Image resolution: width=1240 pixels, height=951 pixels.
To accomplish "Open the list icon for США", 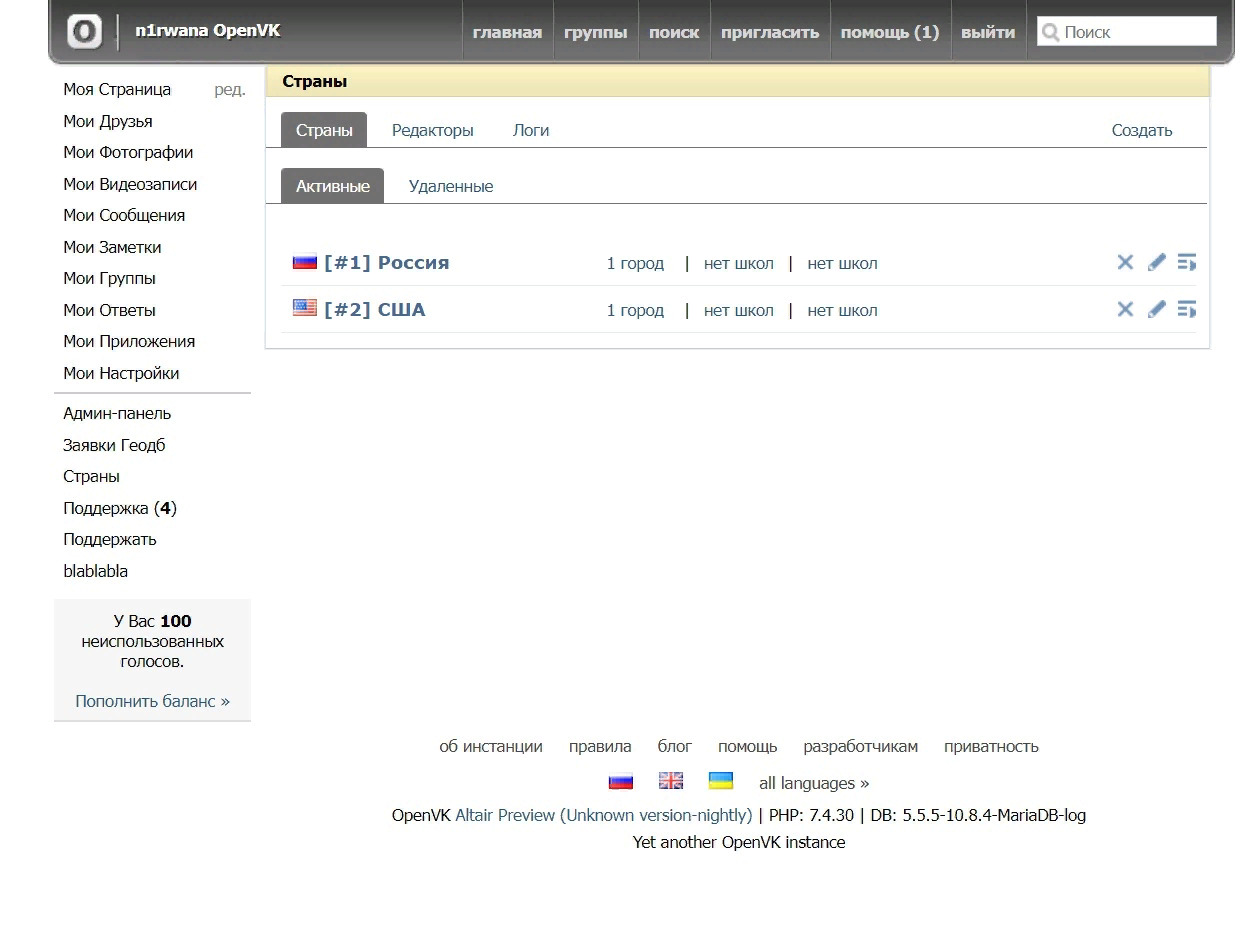I will pos(1187,309).
